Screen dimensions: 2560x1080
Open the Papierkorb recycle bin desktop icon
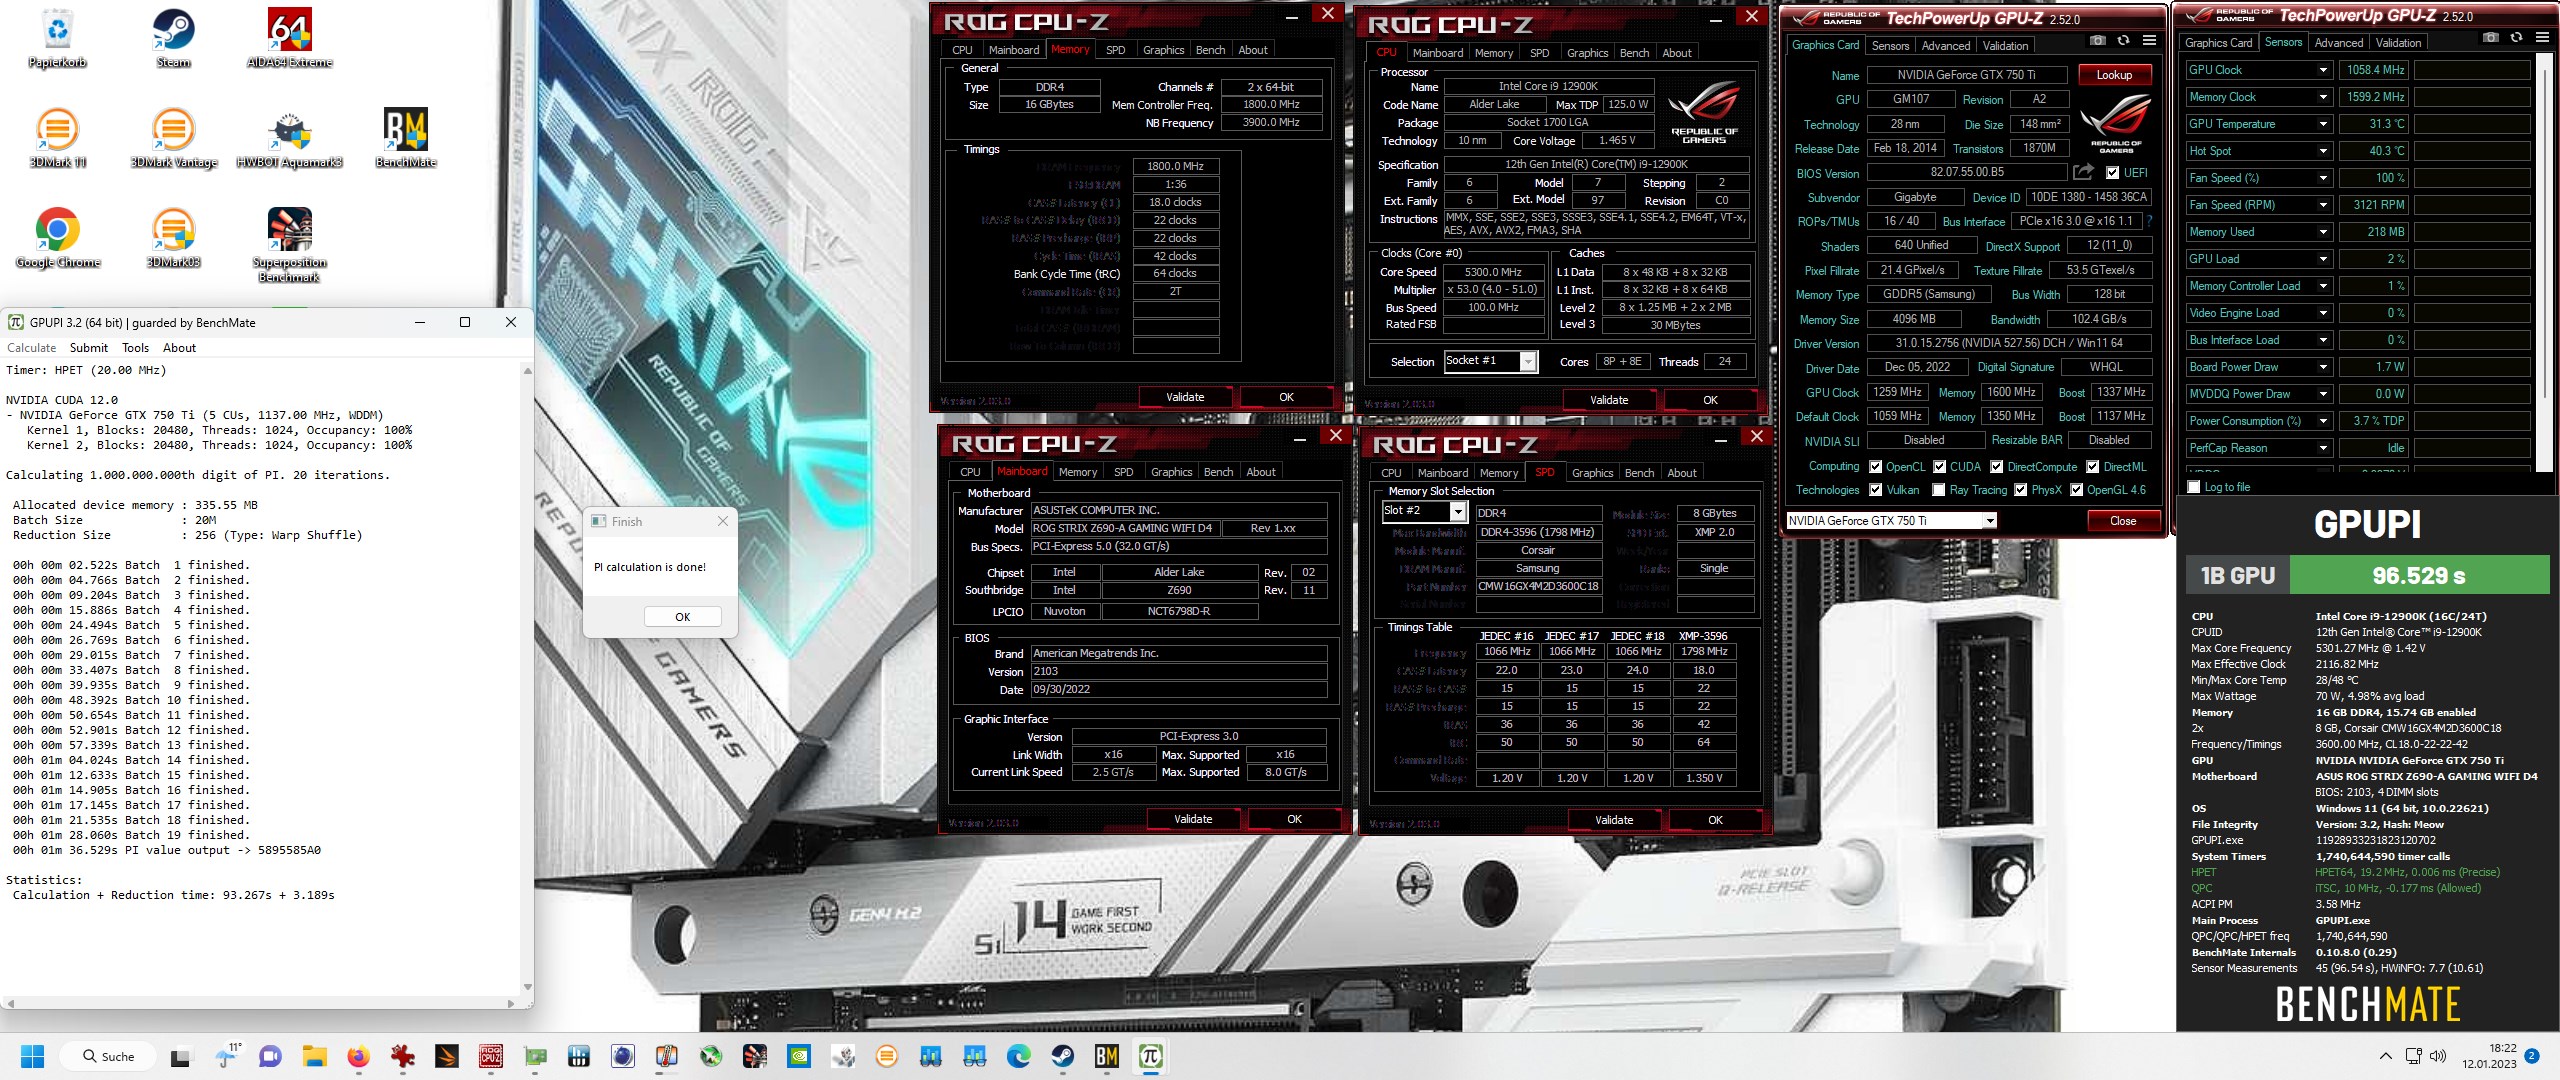[57, 38]
